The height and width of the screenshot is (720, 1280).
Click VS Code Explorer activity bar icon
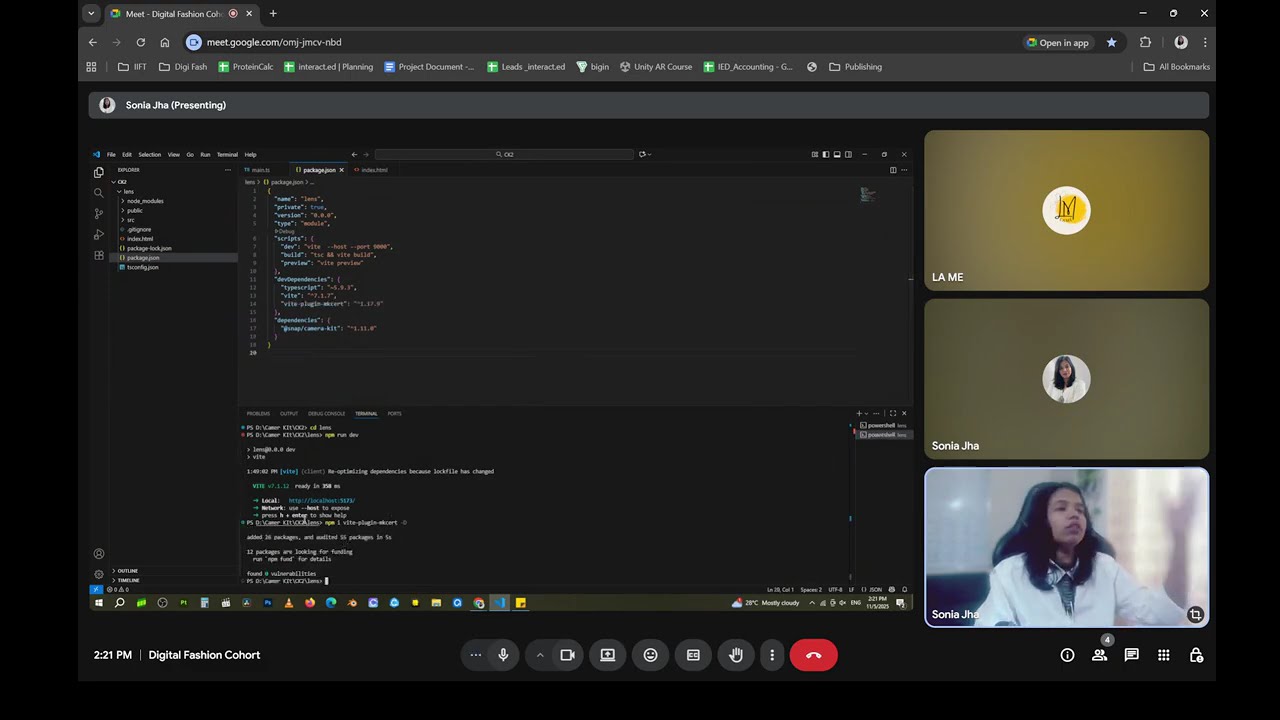point(98,172)
